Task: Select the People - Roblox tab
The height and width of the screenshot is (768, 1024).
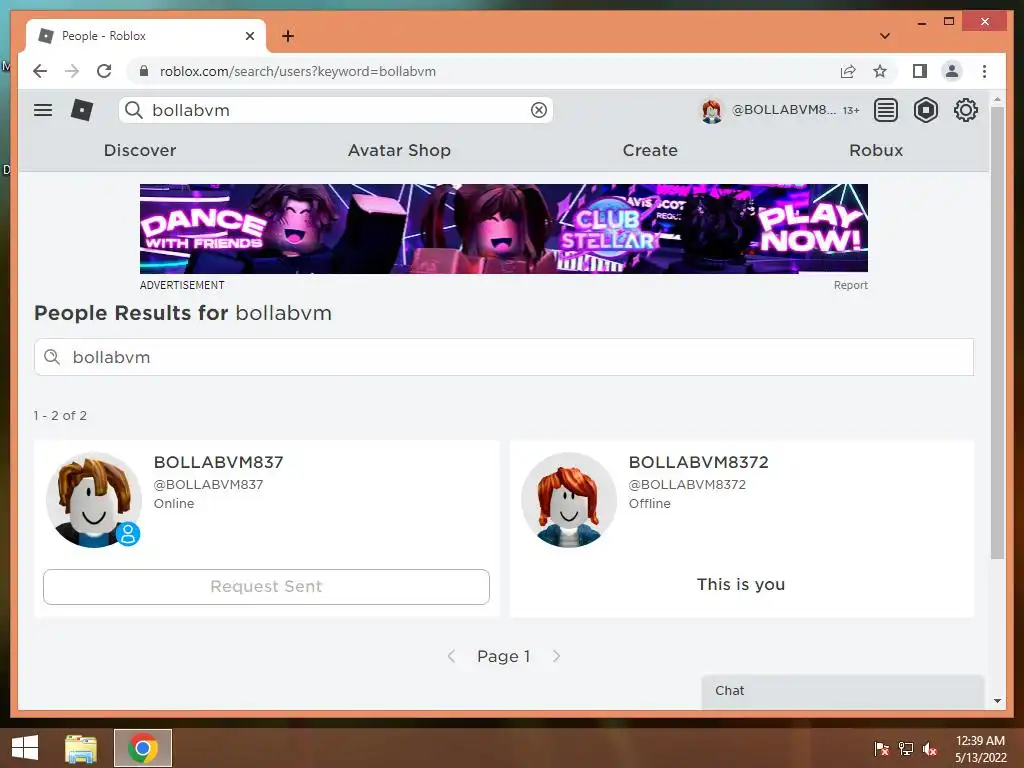Action: pos(146,36)
